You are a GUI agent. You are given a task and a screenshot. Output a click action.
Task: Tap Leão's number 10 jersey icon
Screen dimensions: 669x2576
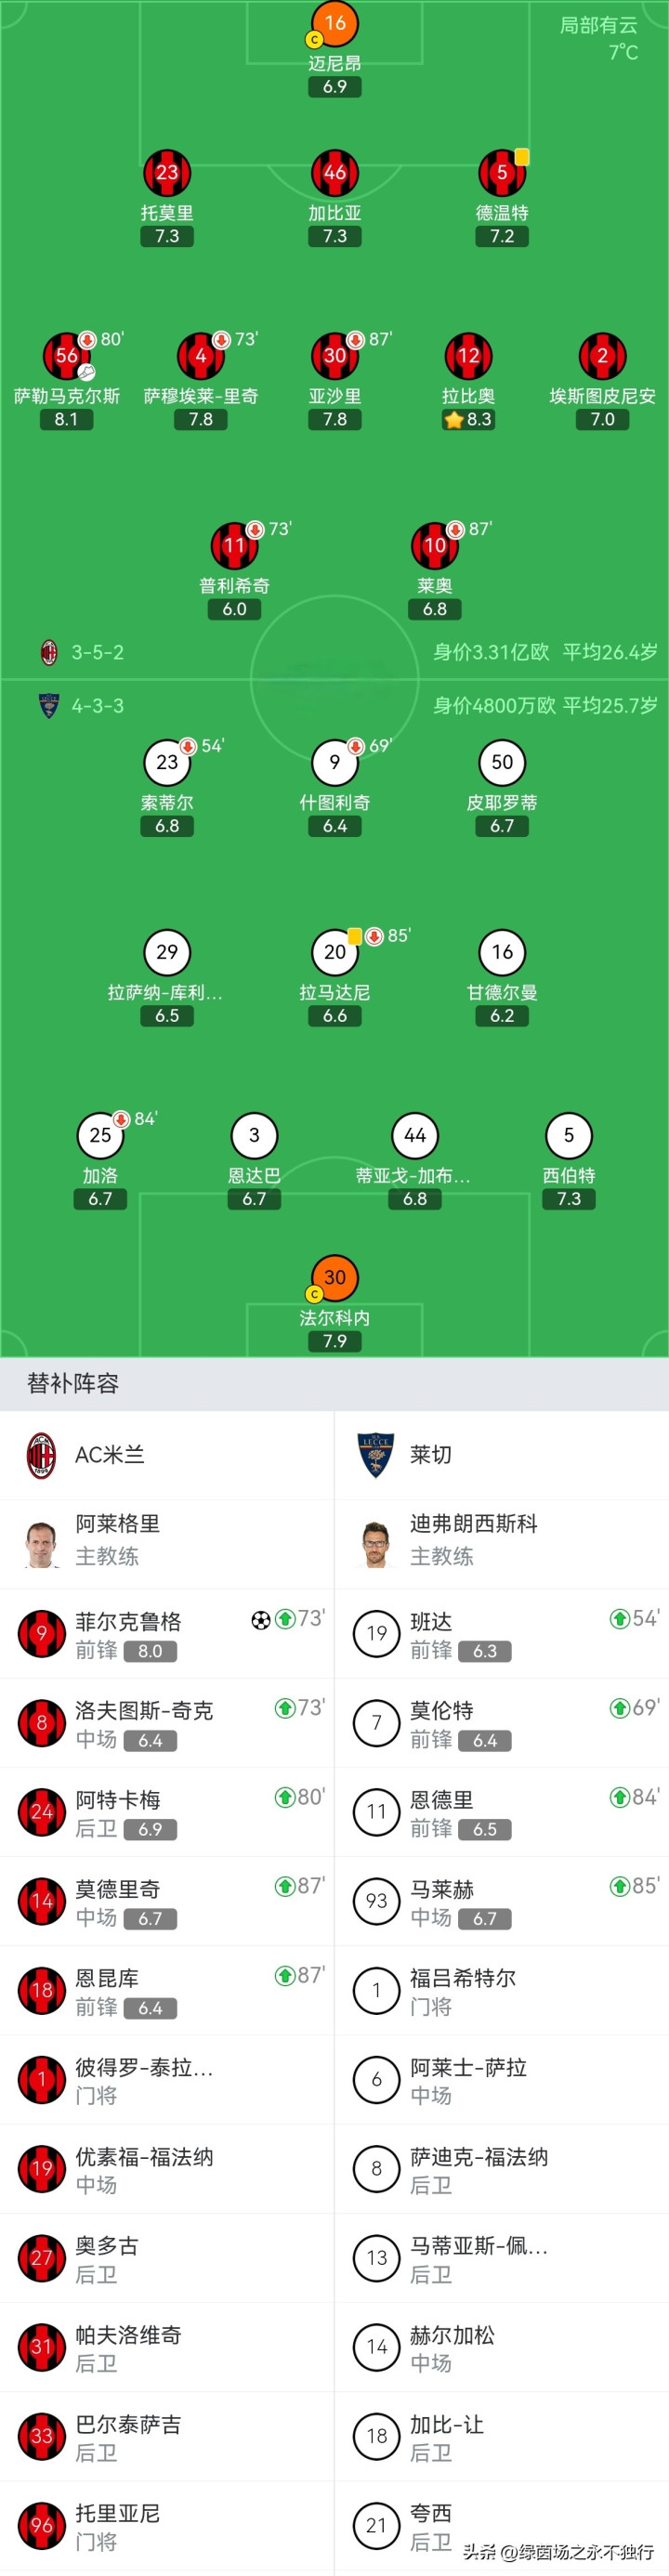434,545
